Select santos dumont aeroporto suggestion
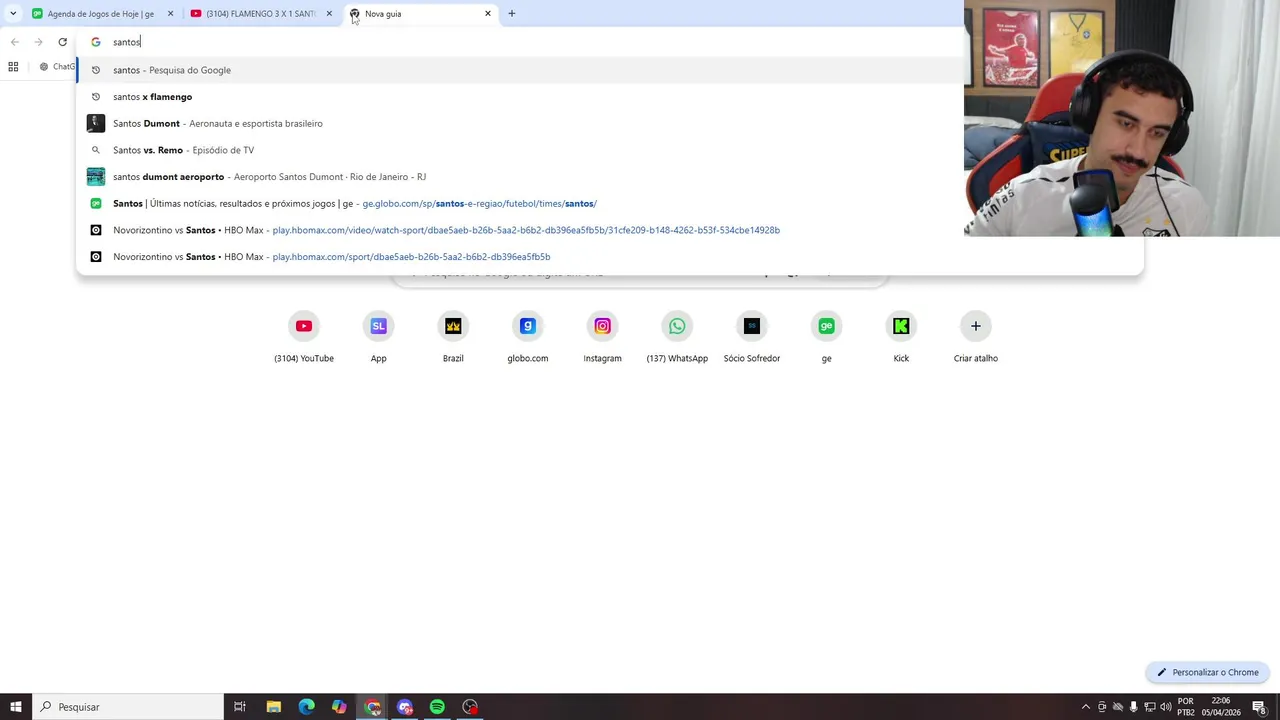Screen dimensions: 1280x720 click(520, 177)
